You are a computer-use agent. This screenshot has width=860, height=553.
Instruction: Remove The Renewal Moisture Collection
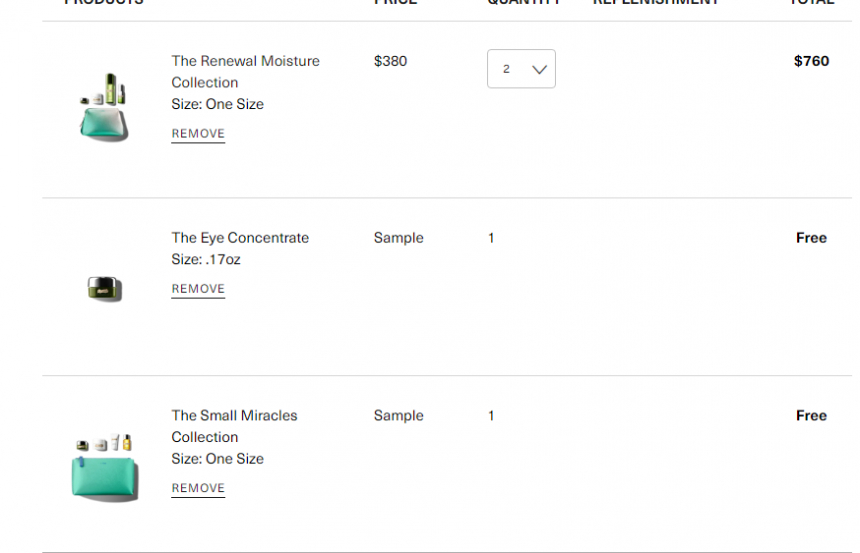pos(198,134)
